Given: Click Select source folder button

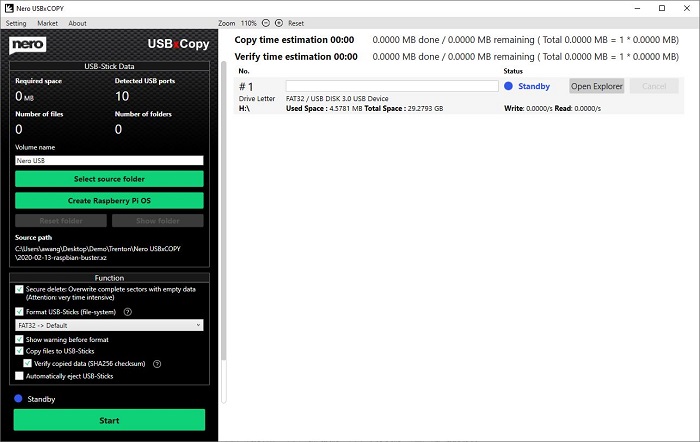Looking at the screenshot, I should point(109,179).
